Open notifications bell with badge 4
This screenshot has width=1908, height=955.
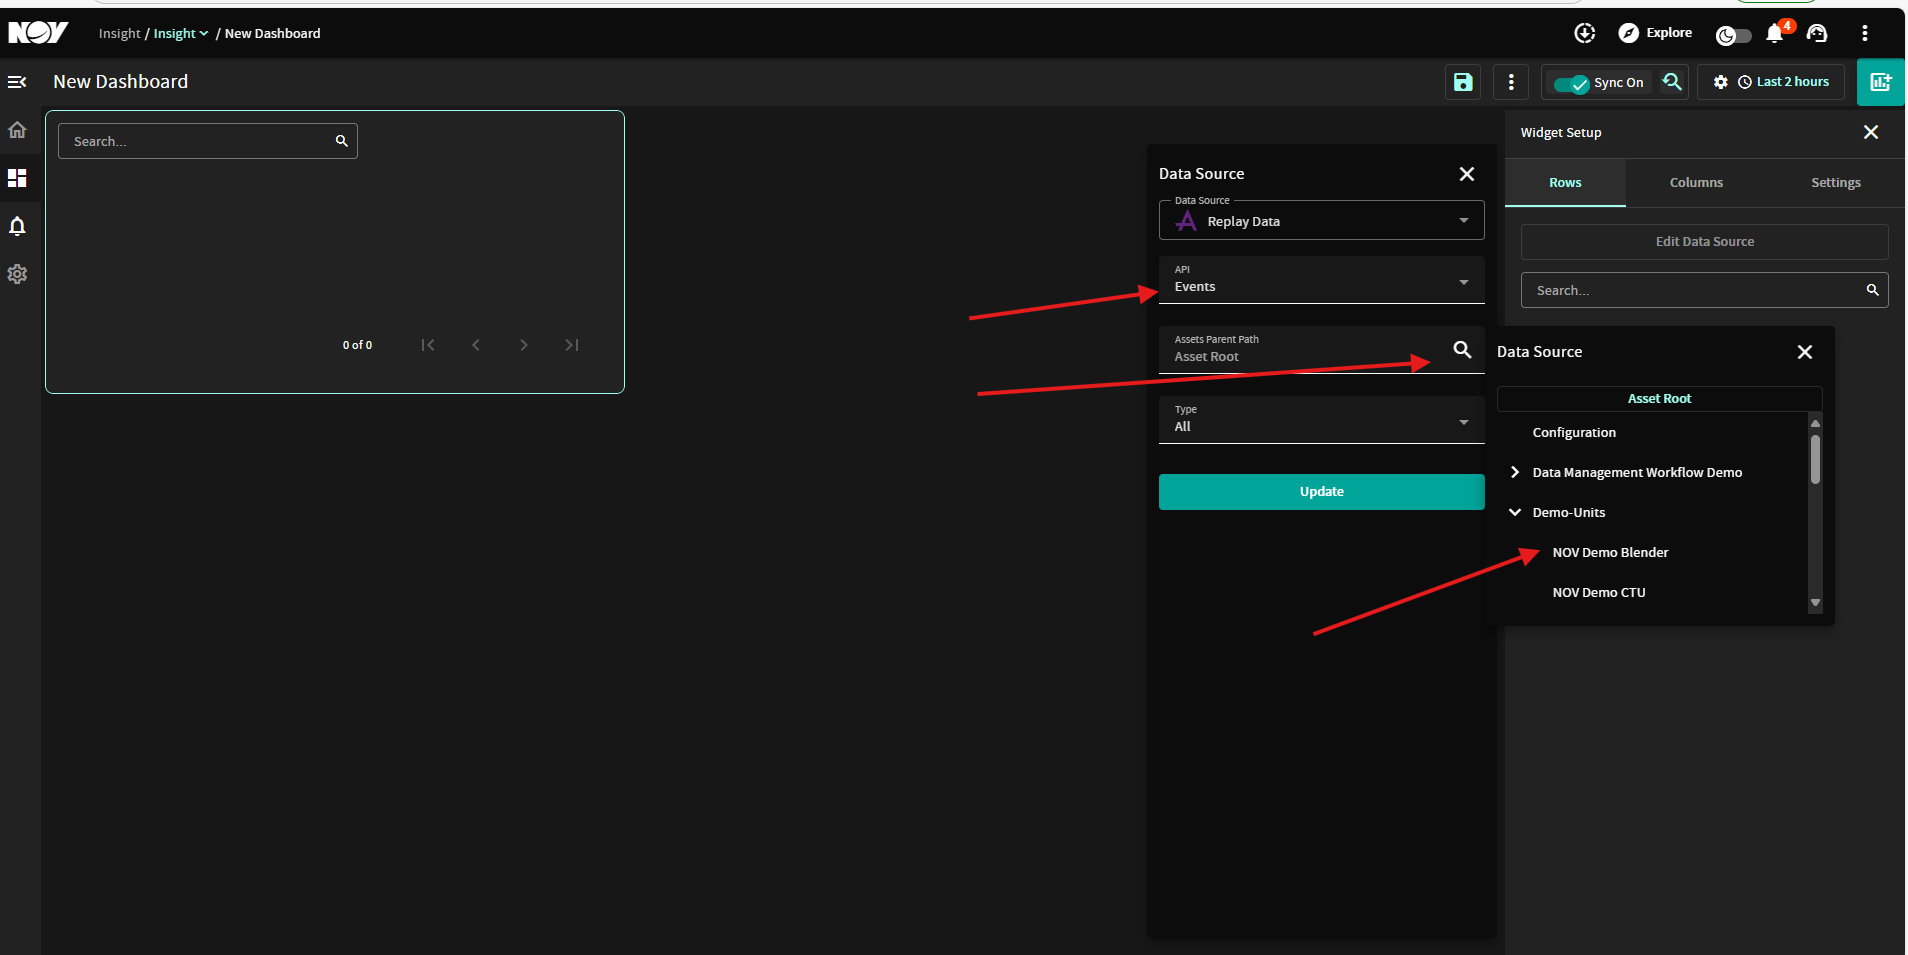coord(1775,33)
